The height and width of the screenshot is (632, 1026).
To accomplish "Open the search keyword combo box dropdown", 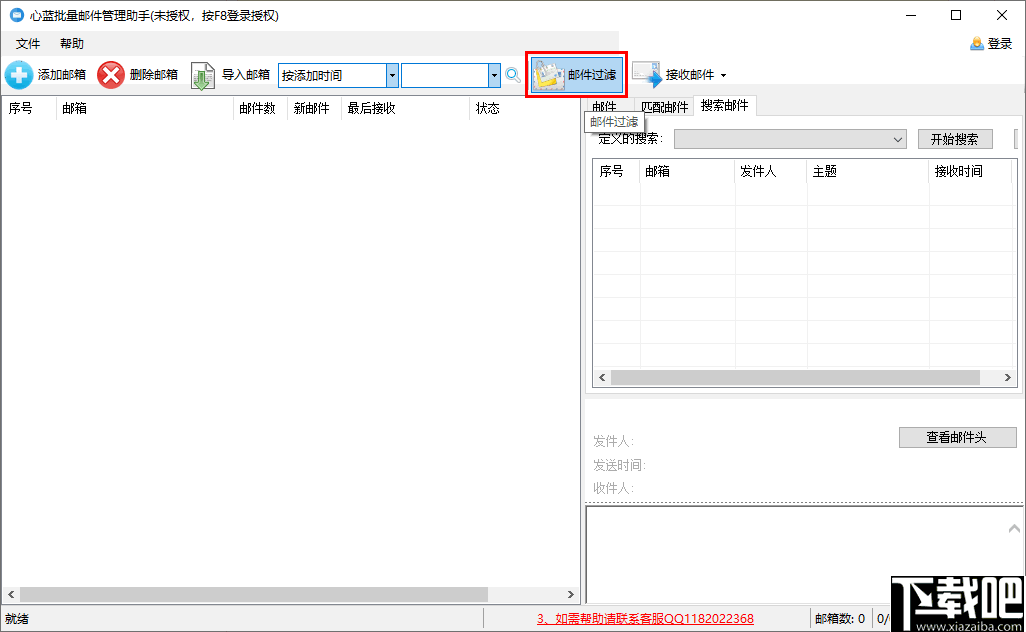I will click(x=494, y=74).
